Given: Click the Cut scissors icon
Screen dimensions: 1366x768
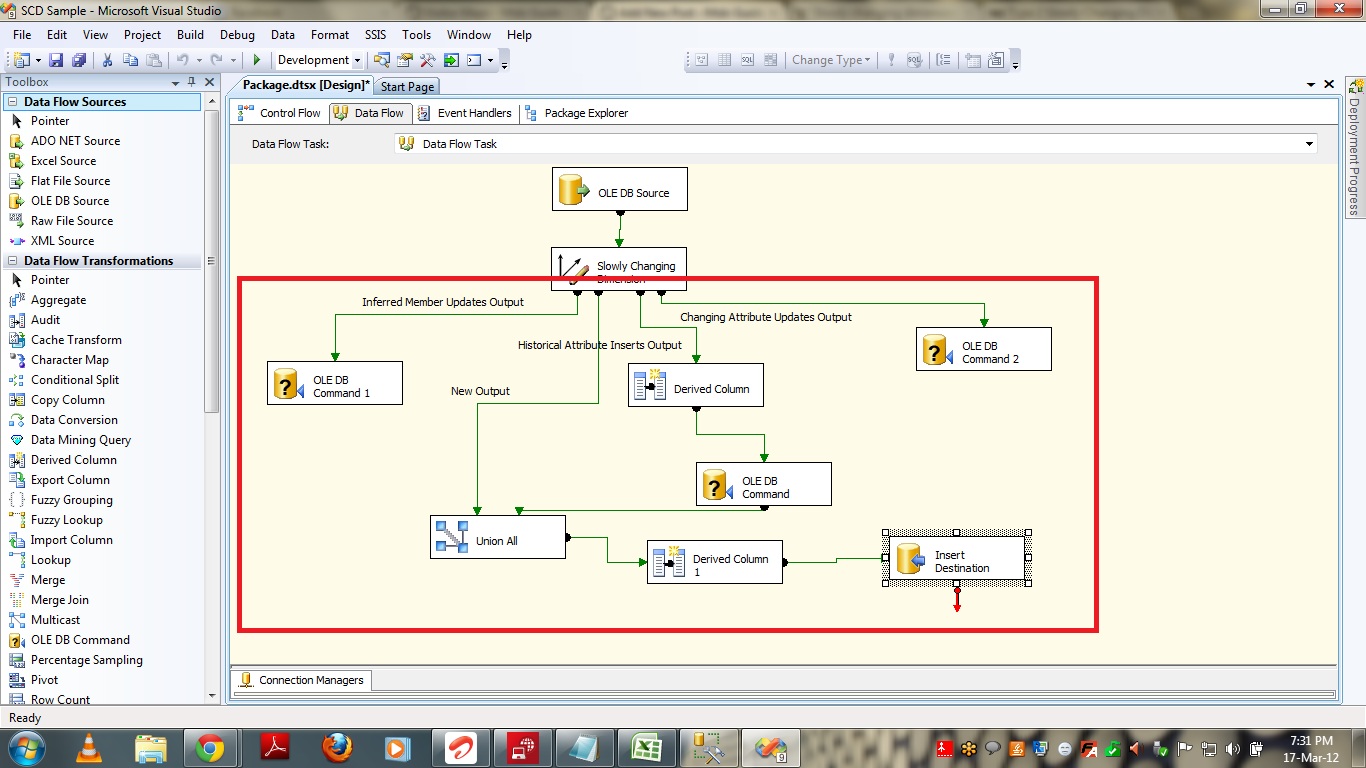Looking at the screenshot, I should click(x=107, y=60).
